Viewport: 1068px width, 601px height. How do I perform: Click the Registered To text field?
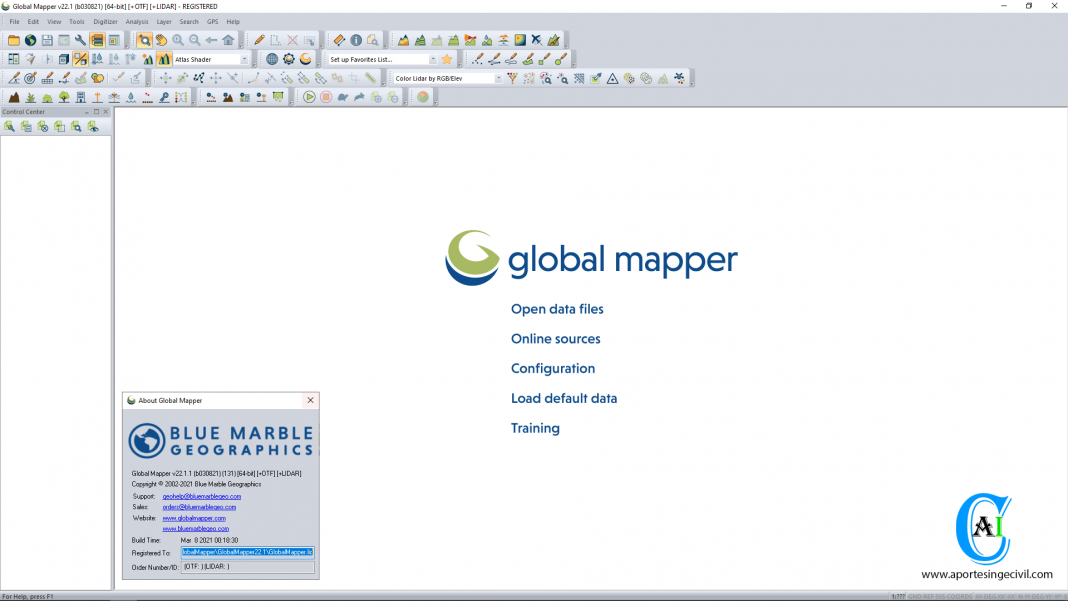(x=248, y=553)
